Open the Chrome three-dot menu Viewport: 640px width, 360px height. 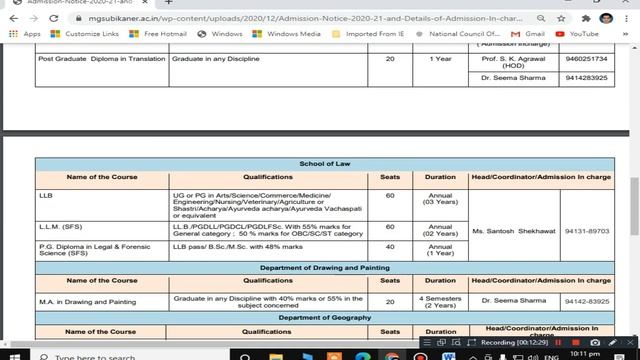626,19
